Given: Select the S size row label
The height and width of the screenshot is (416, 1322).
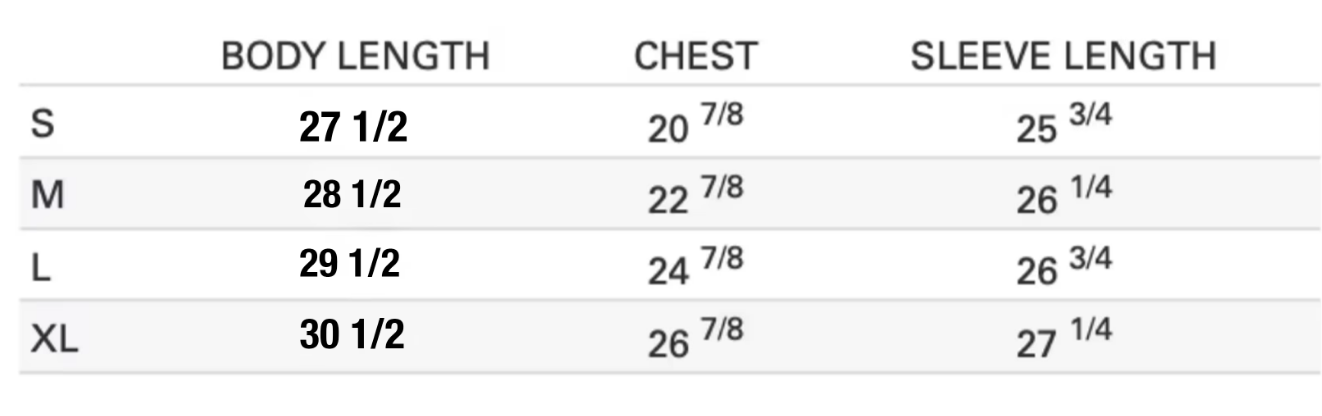Looking at the screenshot, I should (x=42, y=126).
